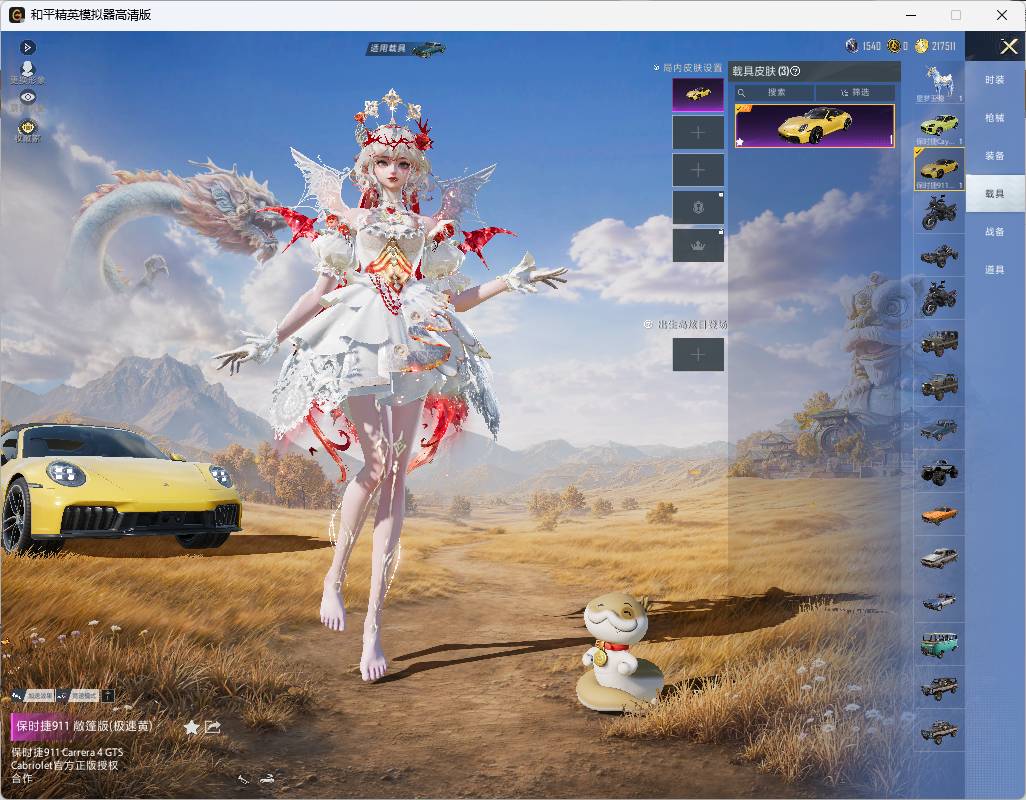Add a spawn island entrance effect slot
This screenshot has height=800, width=1026.
(698, 355)
